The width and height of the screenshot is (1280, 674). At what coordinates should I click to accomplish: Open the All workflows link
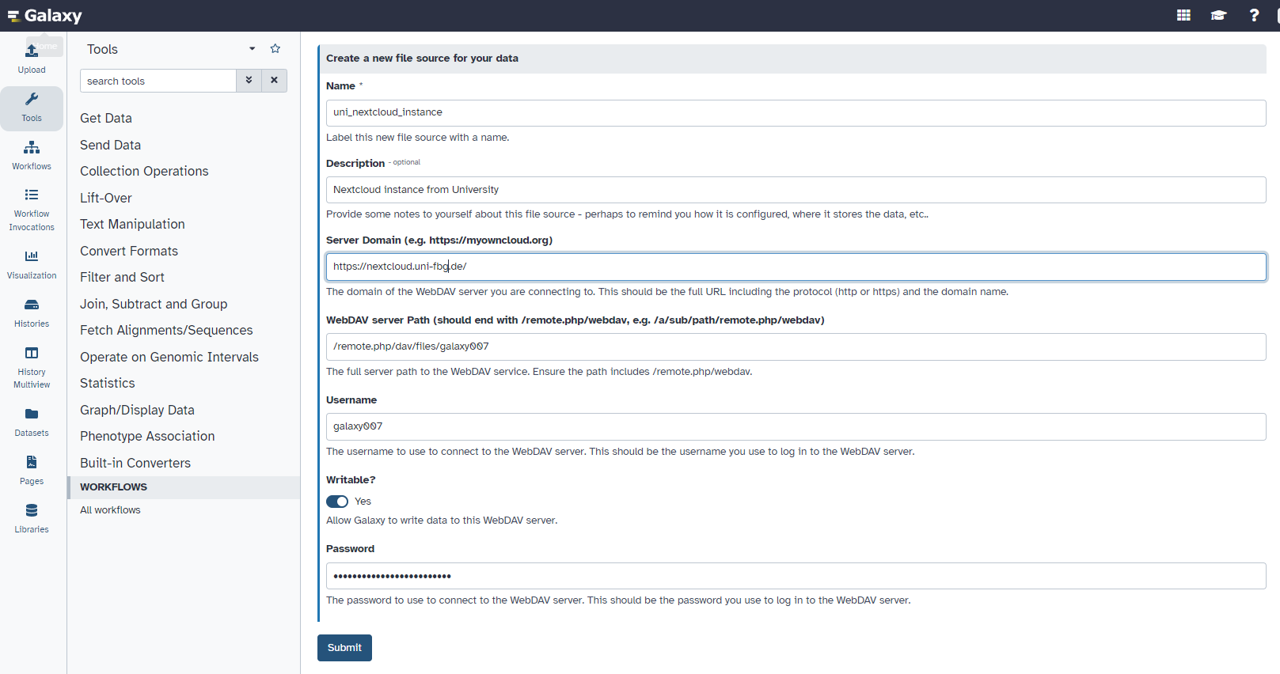[x=109, y=509]
